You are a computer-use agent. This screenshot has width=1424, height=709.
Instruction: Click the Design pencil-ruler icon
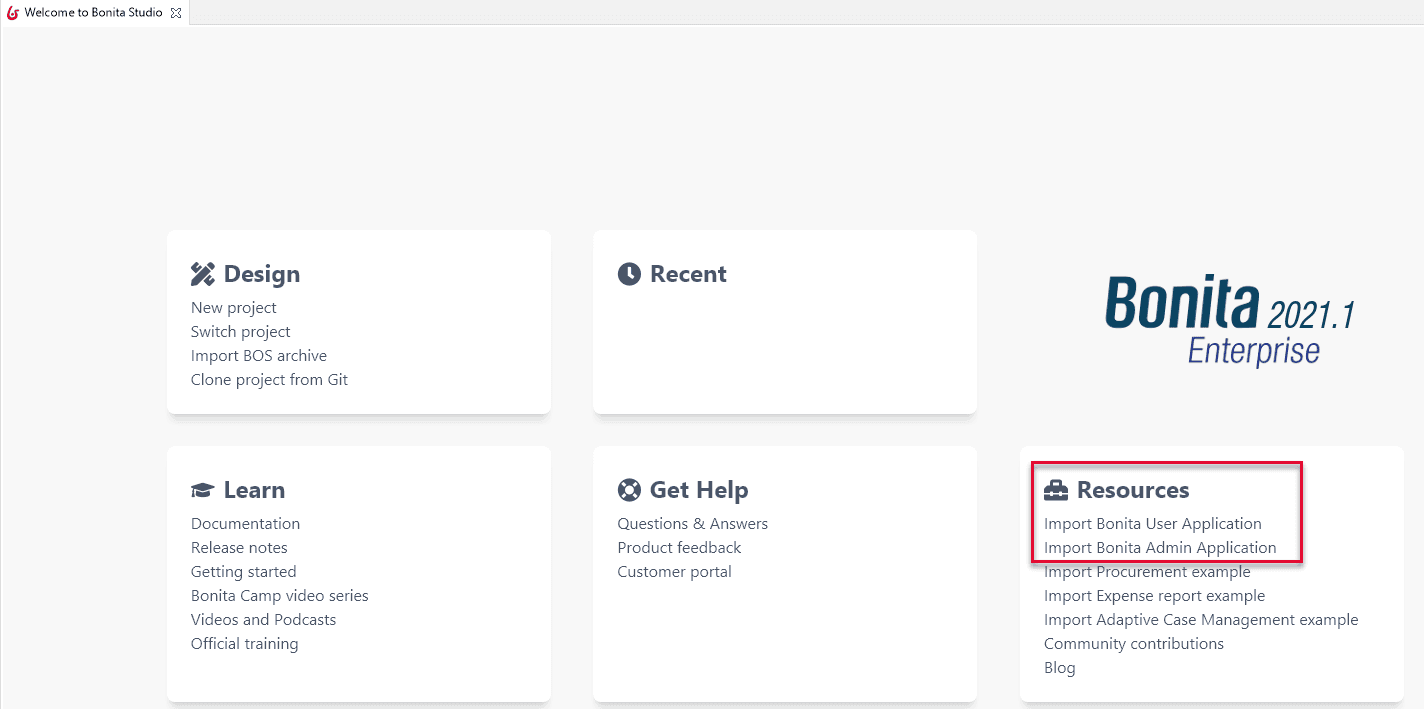click(203, 274)
